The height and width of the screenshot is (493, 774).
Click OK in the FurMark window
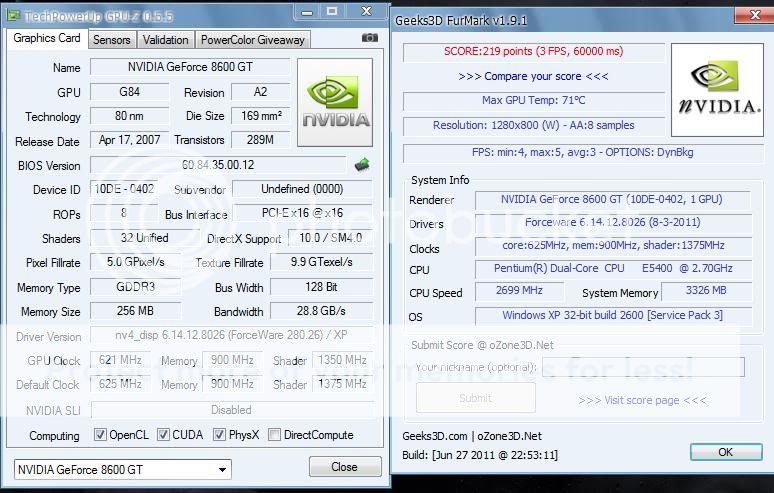726,452
